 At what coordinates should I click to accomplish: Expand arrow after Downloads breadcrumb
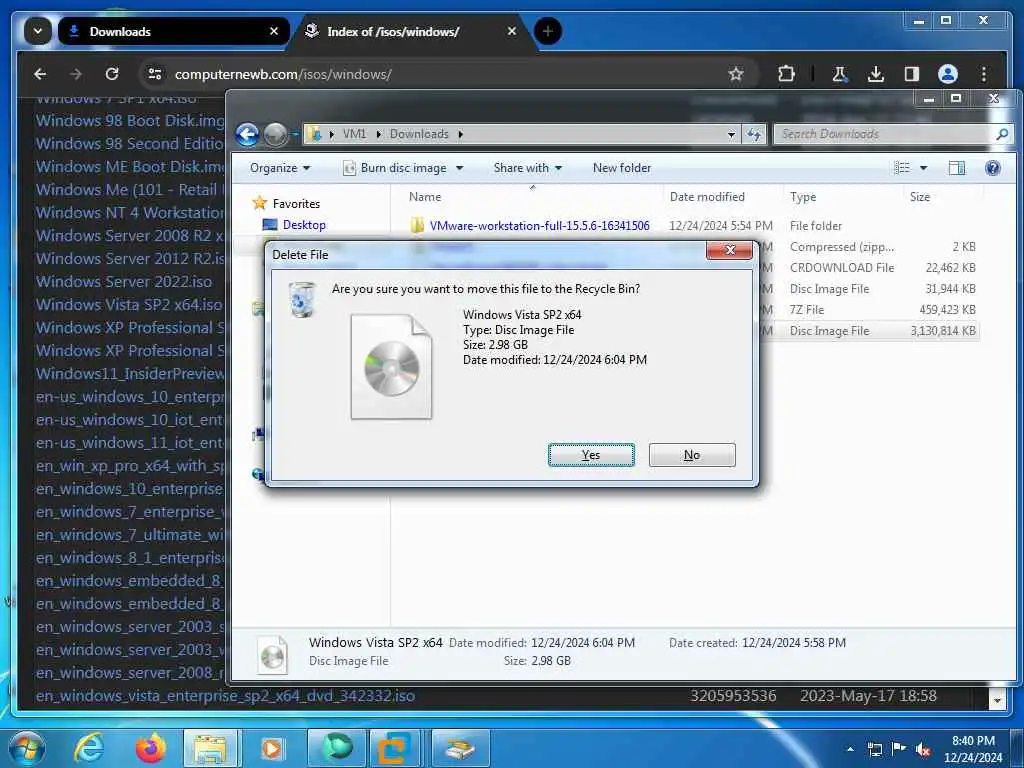pyautogui.click(x=460, y=134)
